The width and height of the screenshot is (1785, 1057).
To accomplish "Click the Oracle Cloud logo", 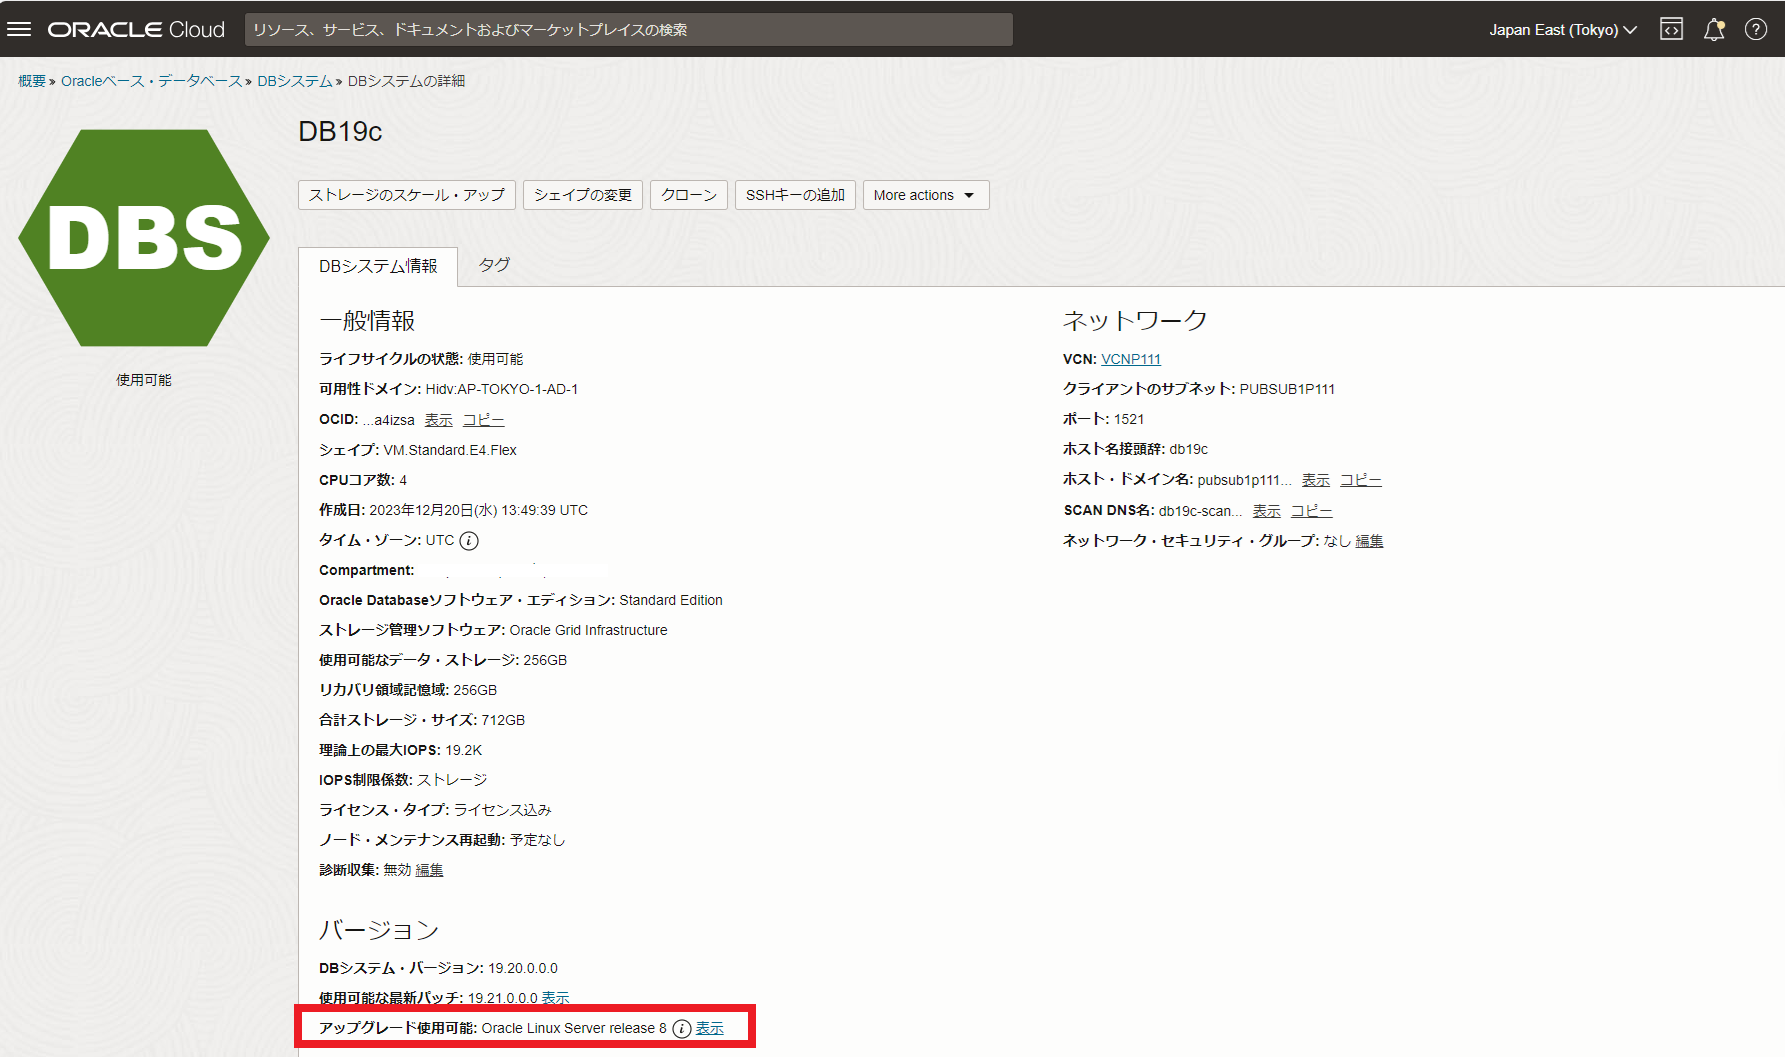I will [x=136, y=29].
